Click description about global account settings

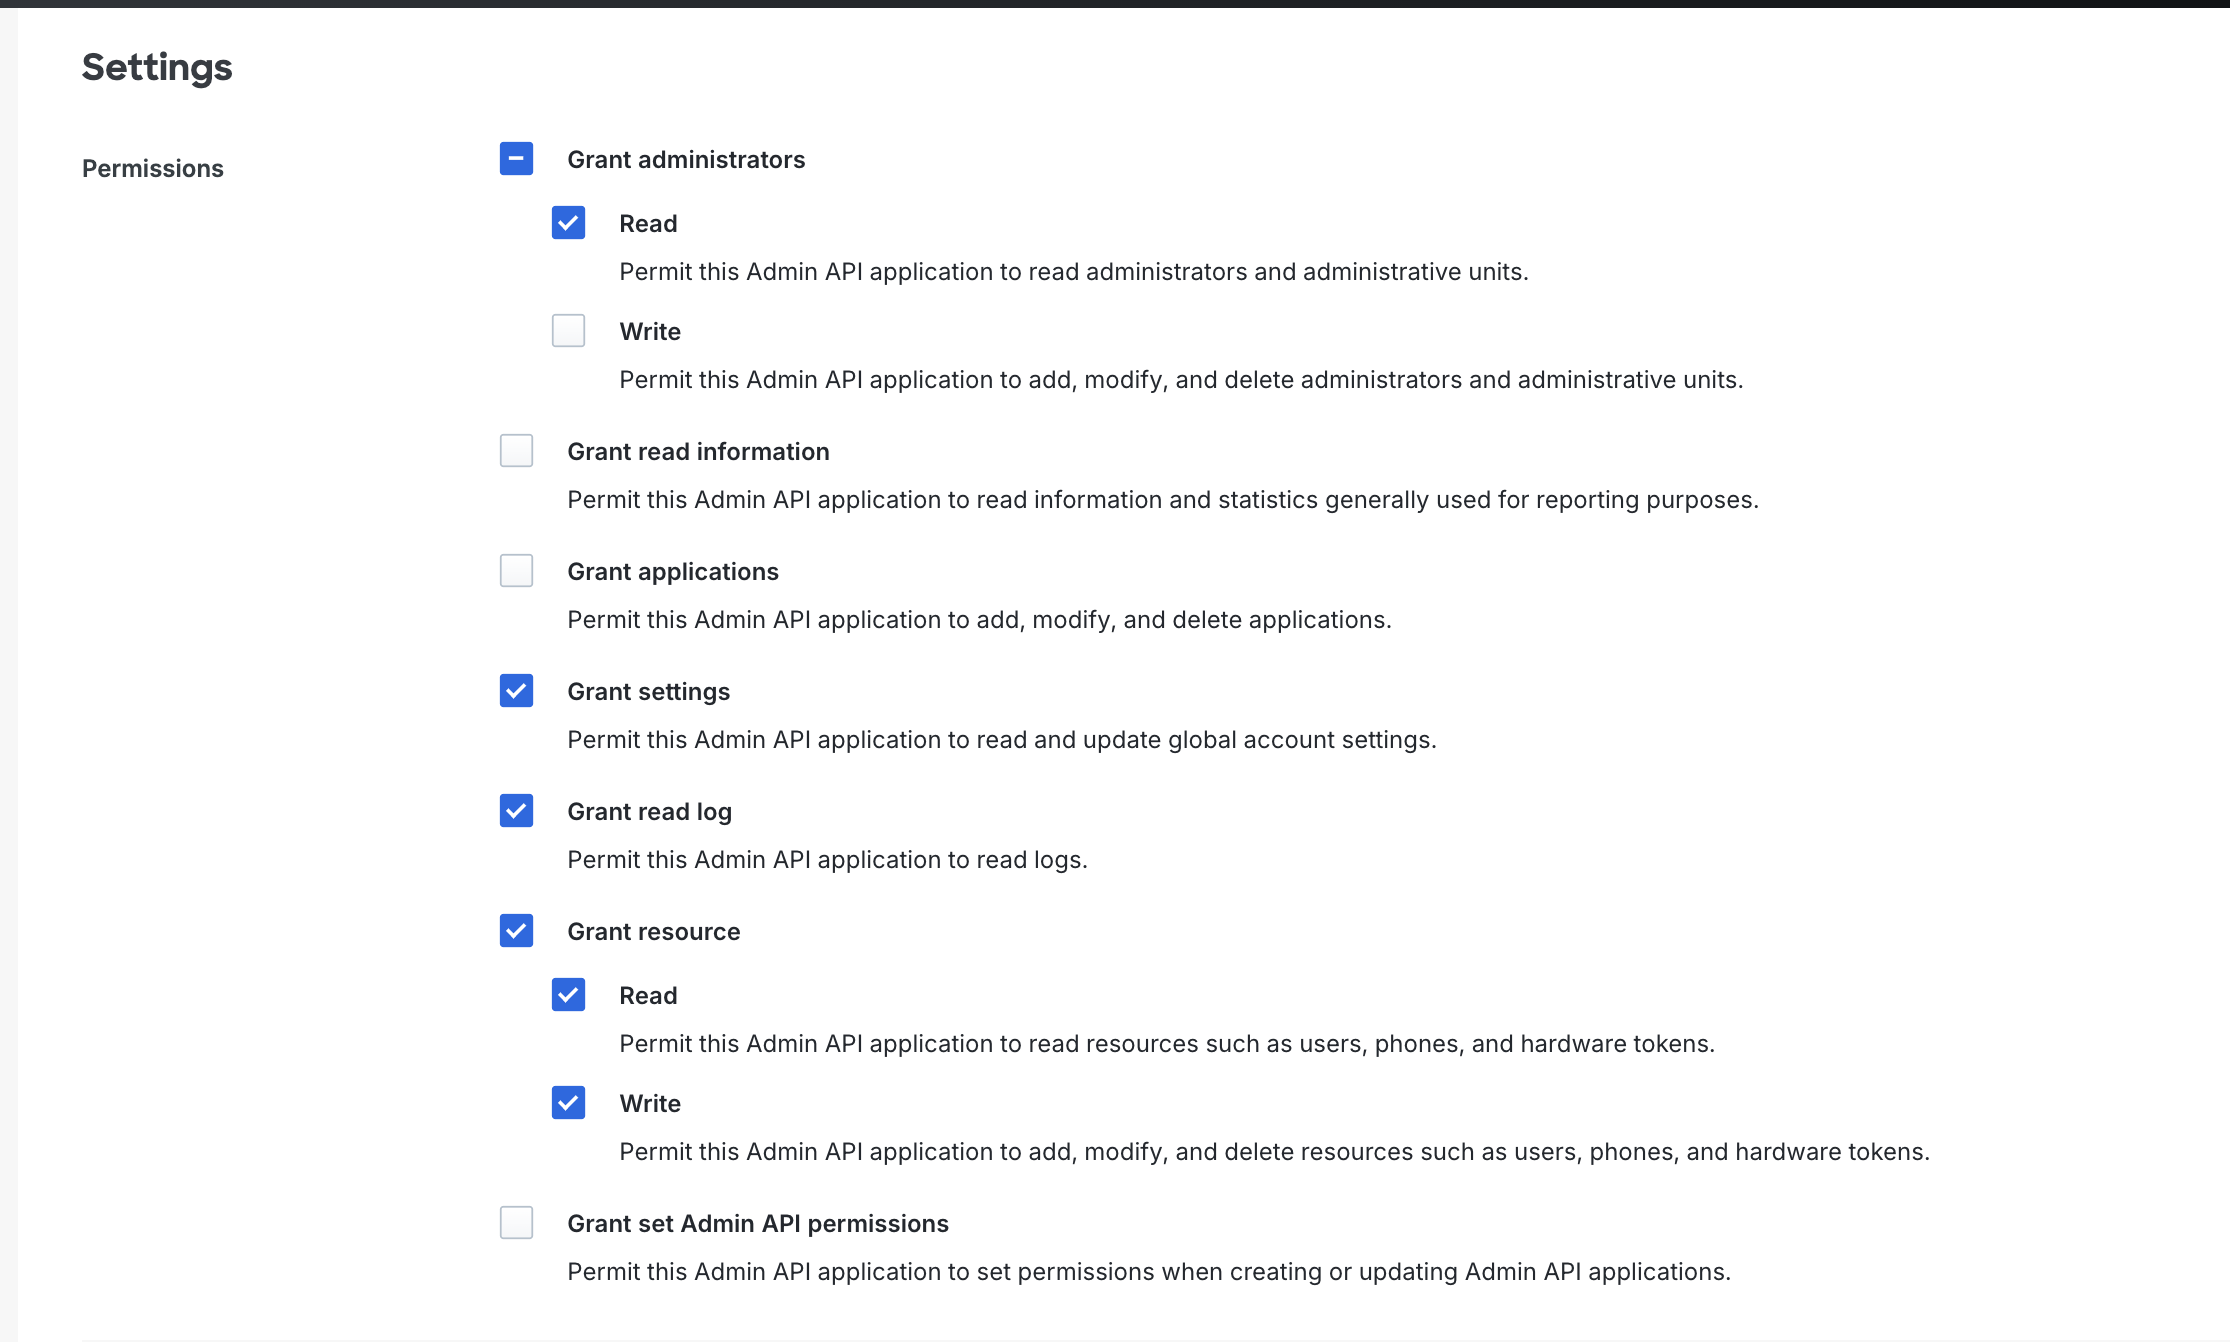pos(1002,740)
